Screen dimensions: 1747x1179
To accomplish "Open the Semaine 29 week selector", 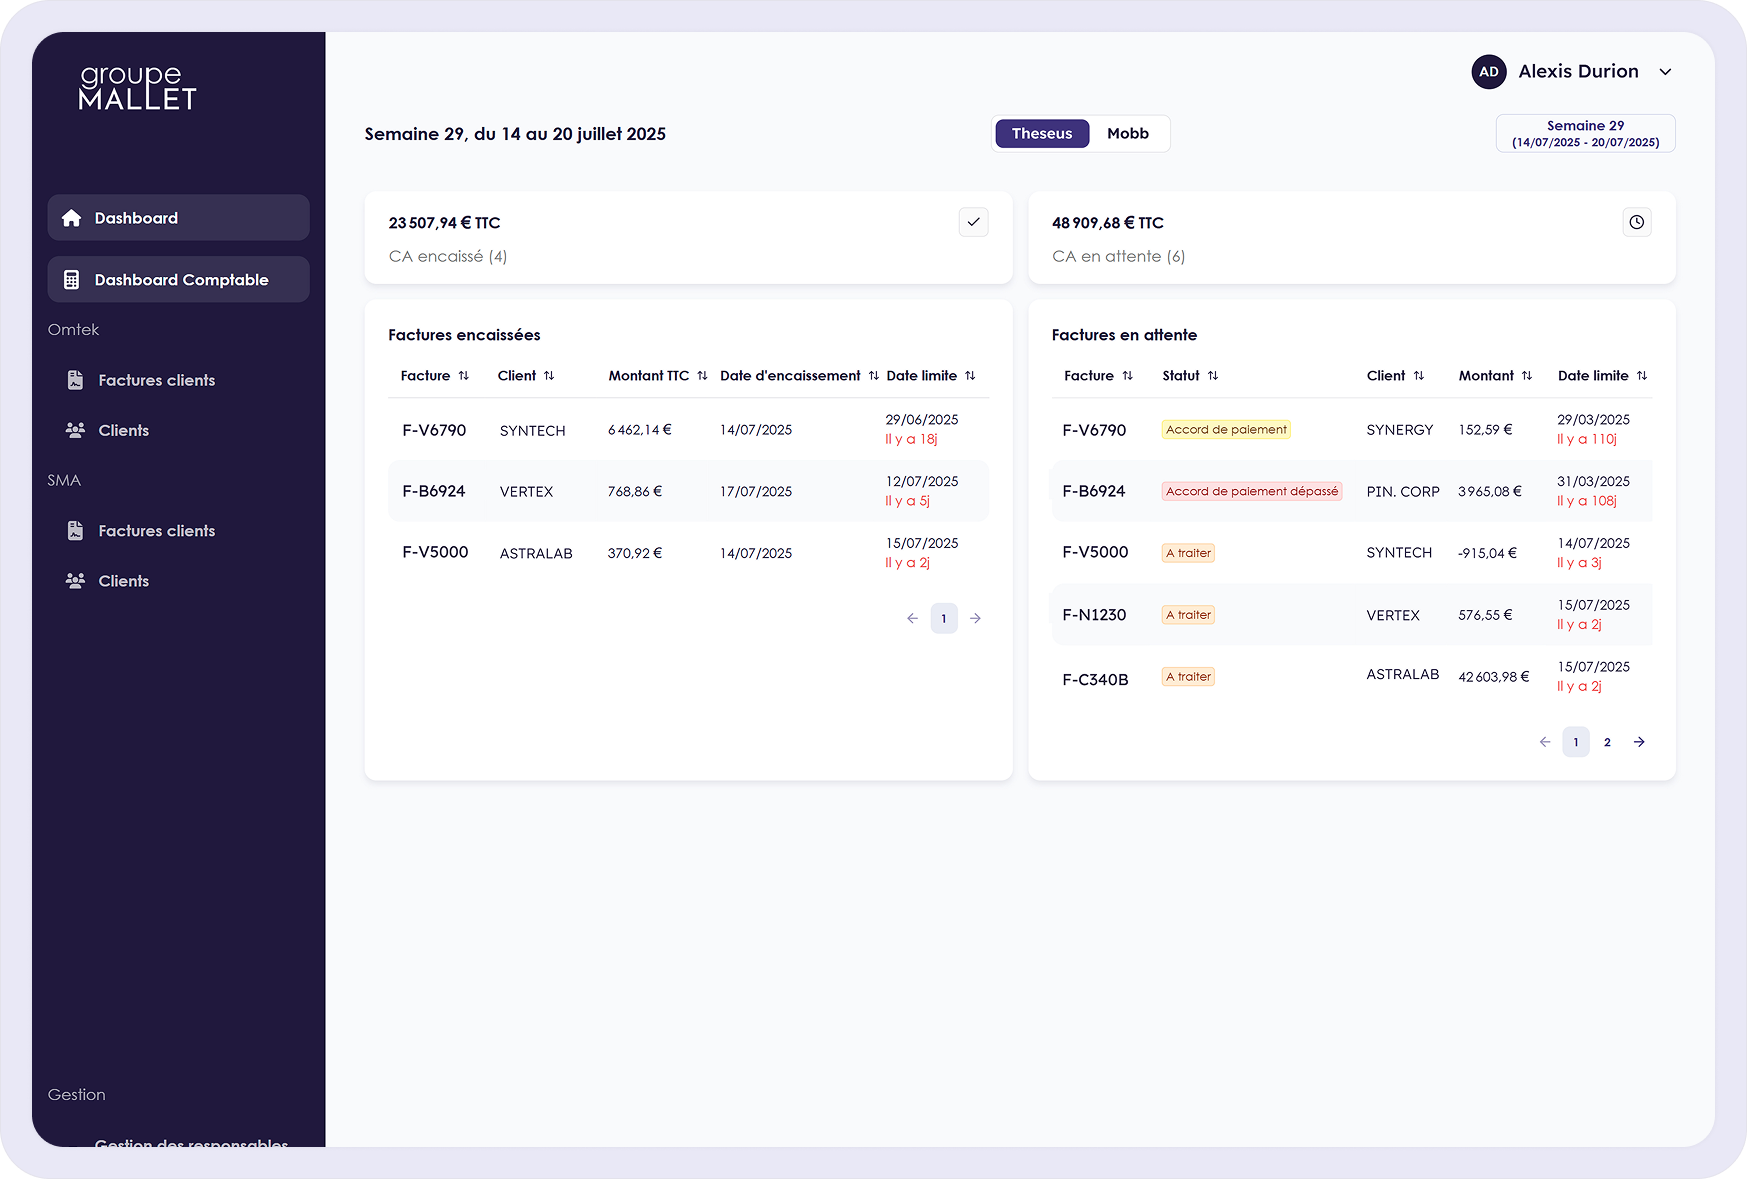I will point(1585,134).
